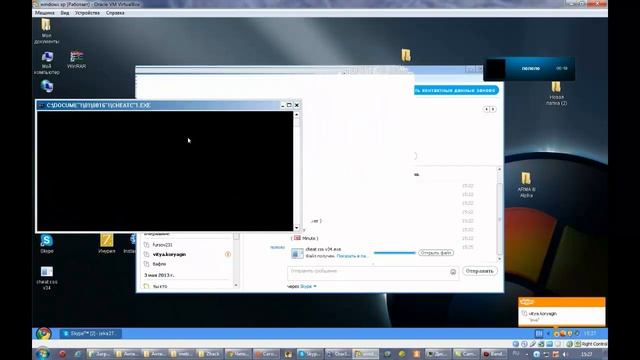The image size is (640, 360).
Task: Select the yellow Z desktop icon
Action: [107, 243]
